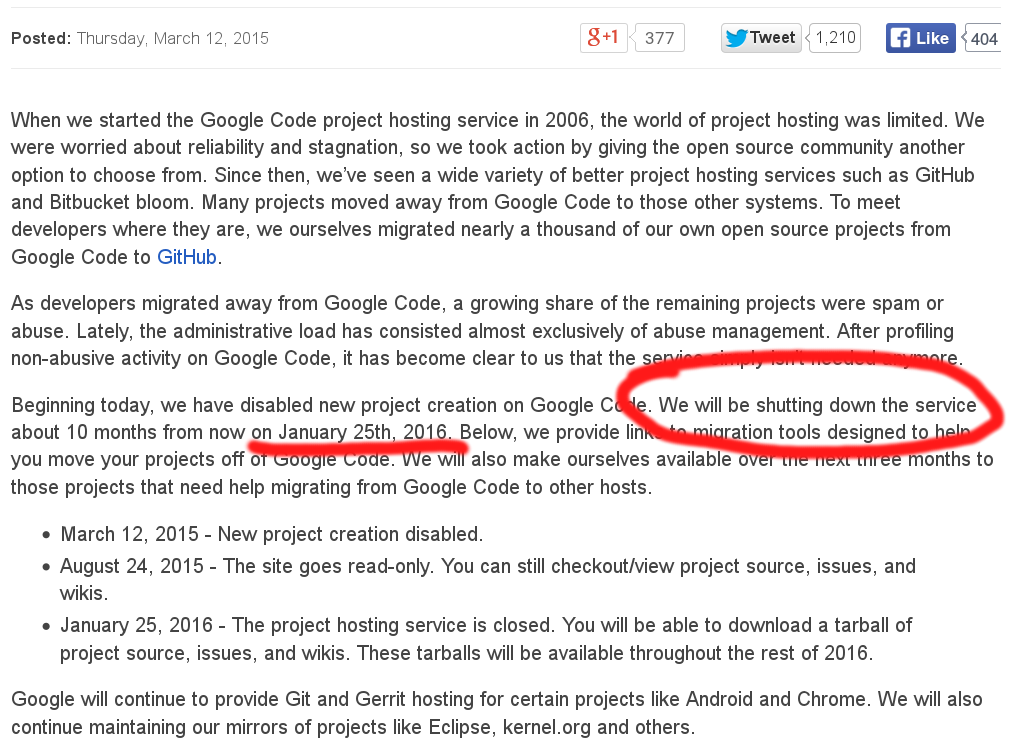Click the sentence starting "Beginning today"
The height and width of the screenshot is (751, 1026).
tap(330, 405)
